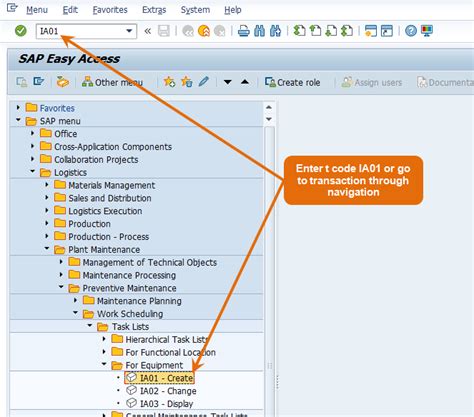Collapse the Preventive Maintenance node
Screen dimensions: 474x417
coord(61,287)
